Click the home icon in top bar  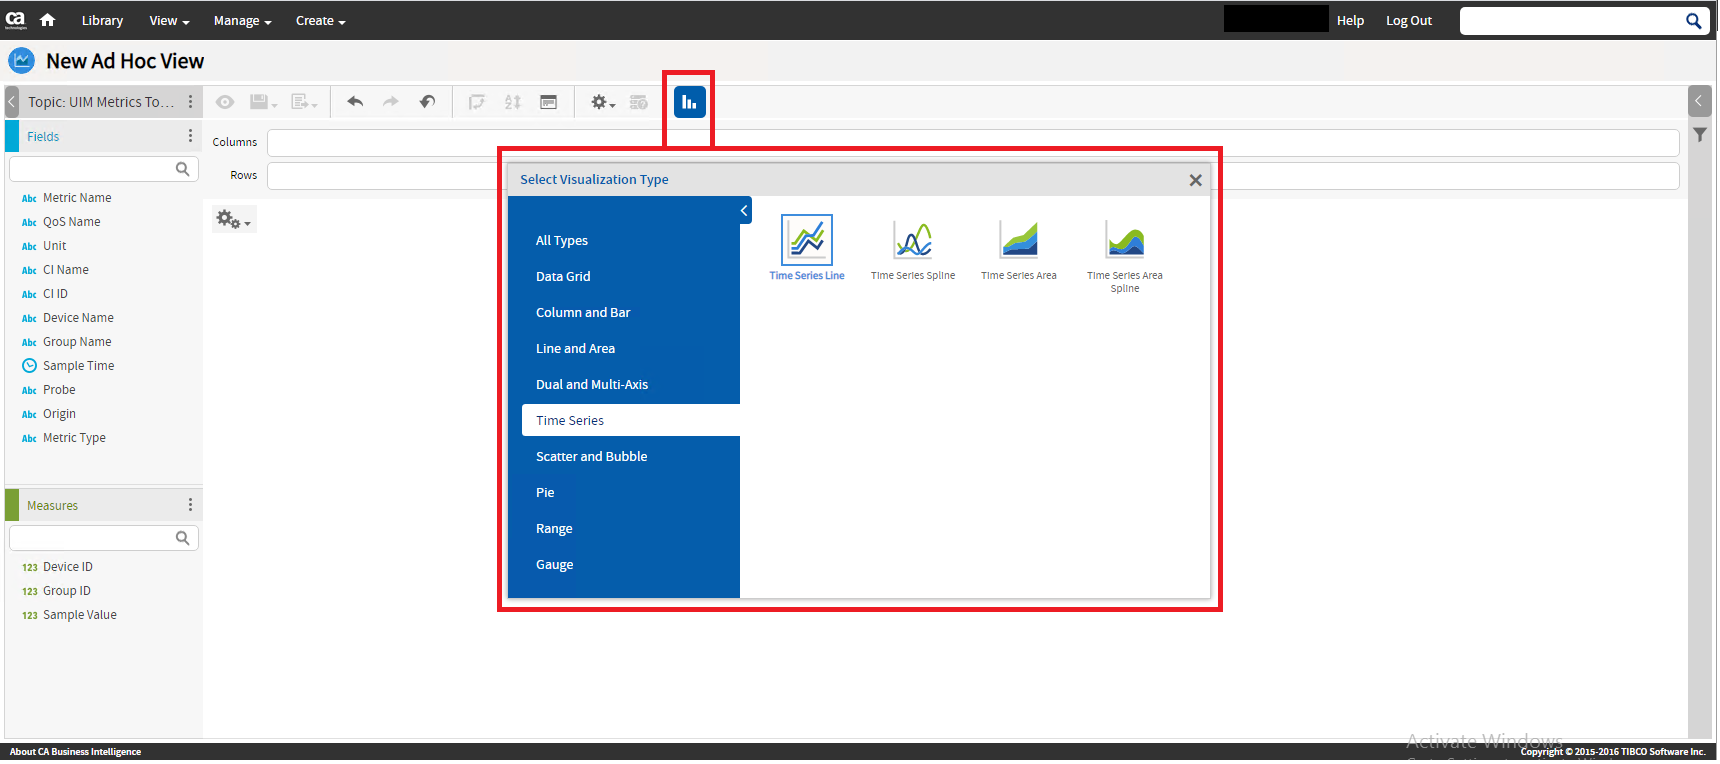(47, 20)
